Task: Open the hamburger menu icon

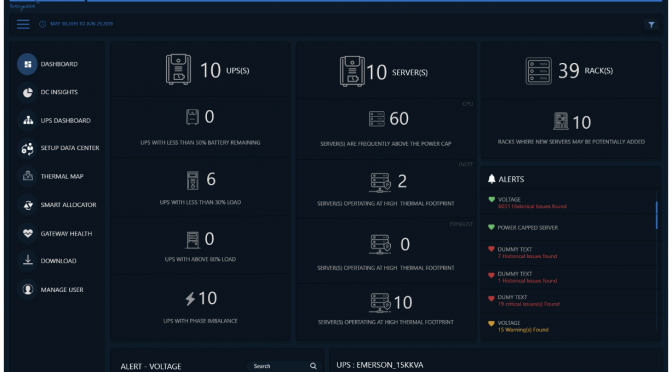Action: 23,24
